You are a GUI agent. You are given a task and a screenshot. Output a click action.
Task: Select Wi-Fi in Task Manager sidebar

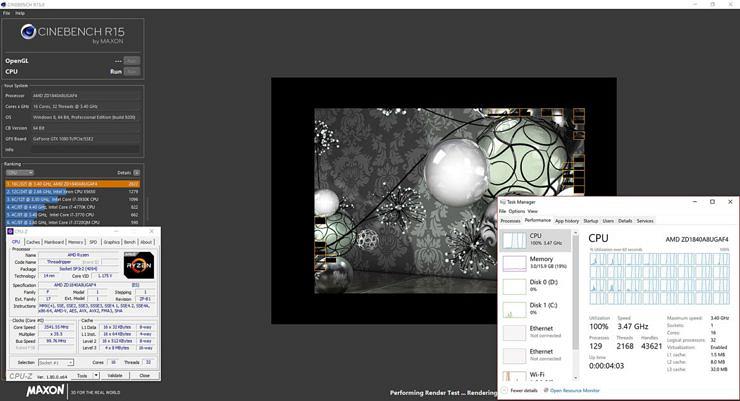coord(536,375)
